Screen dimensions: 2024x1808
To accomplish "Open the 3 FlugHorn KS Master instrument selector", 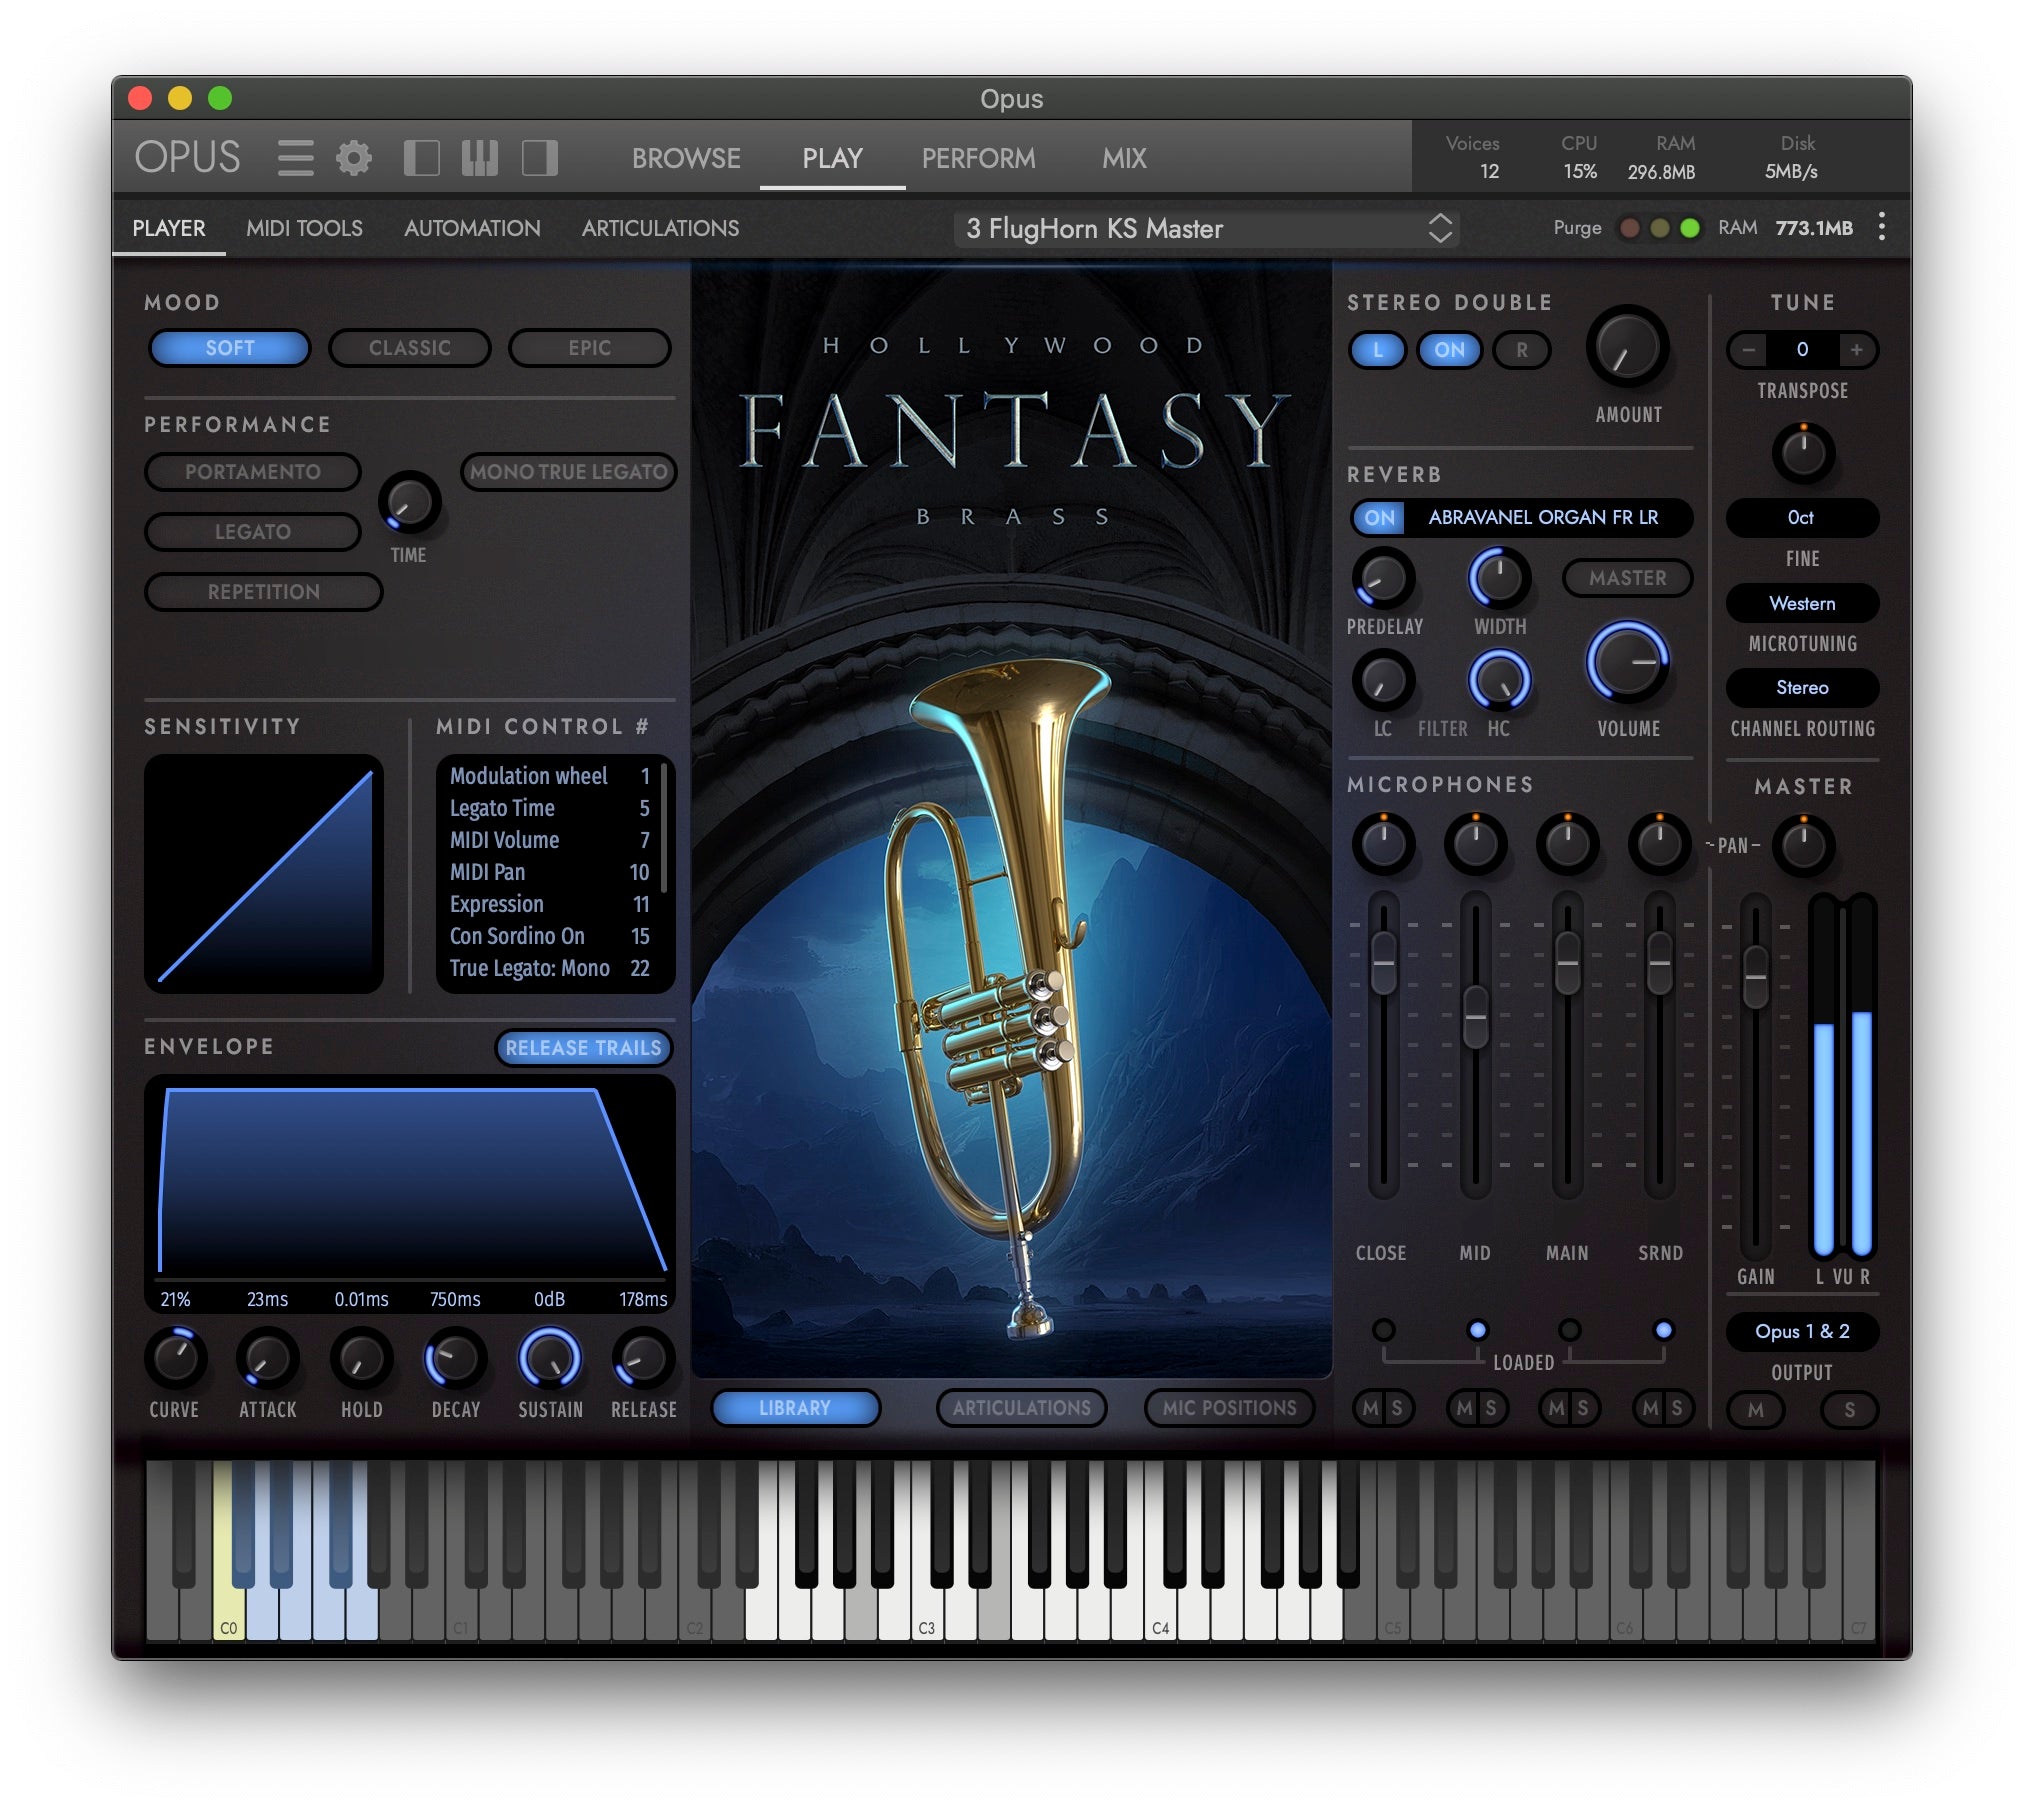I will click(1200, 228).
